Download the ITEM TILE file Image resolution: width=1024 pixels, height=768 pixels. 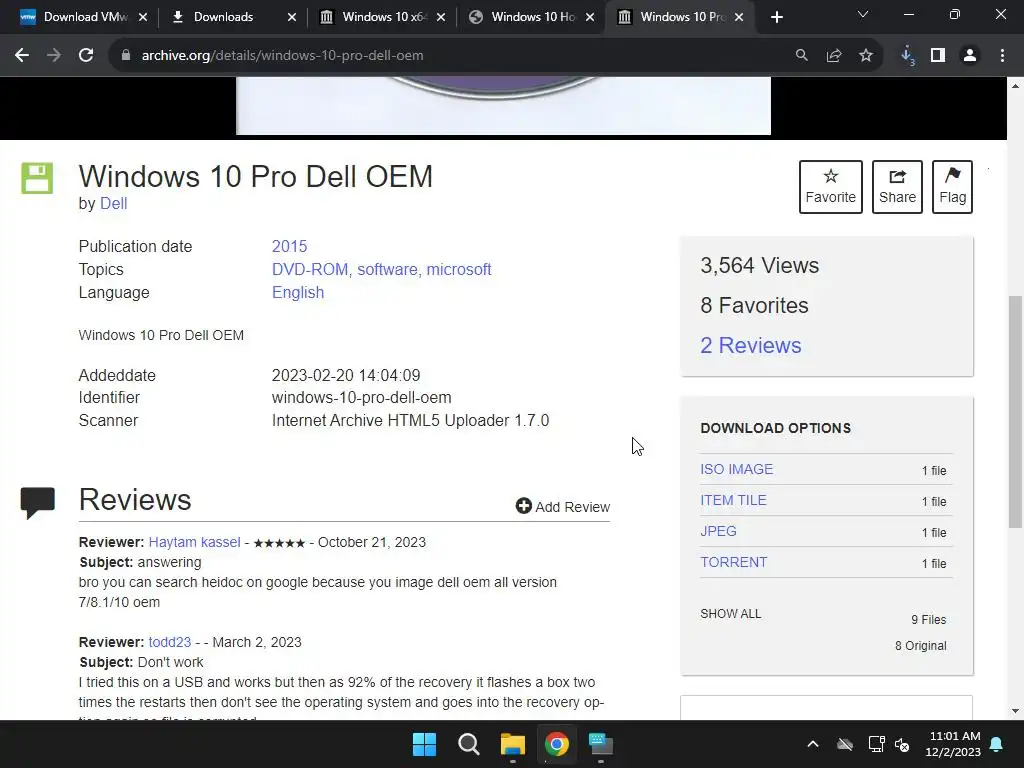coord(733,500)
